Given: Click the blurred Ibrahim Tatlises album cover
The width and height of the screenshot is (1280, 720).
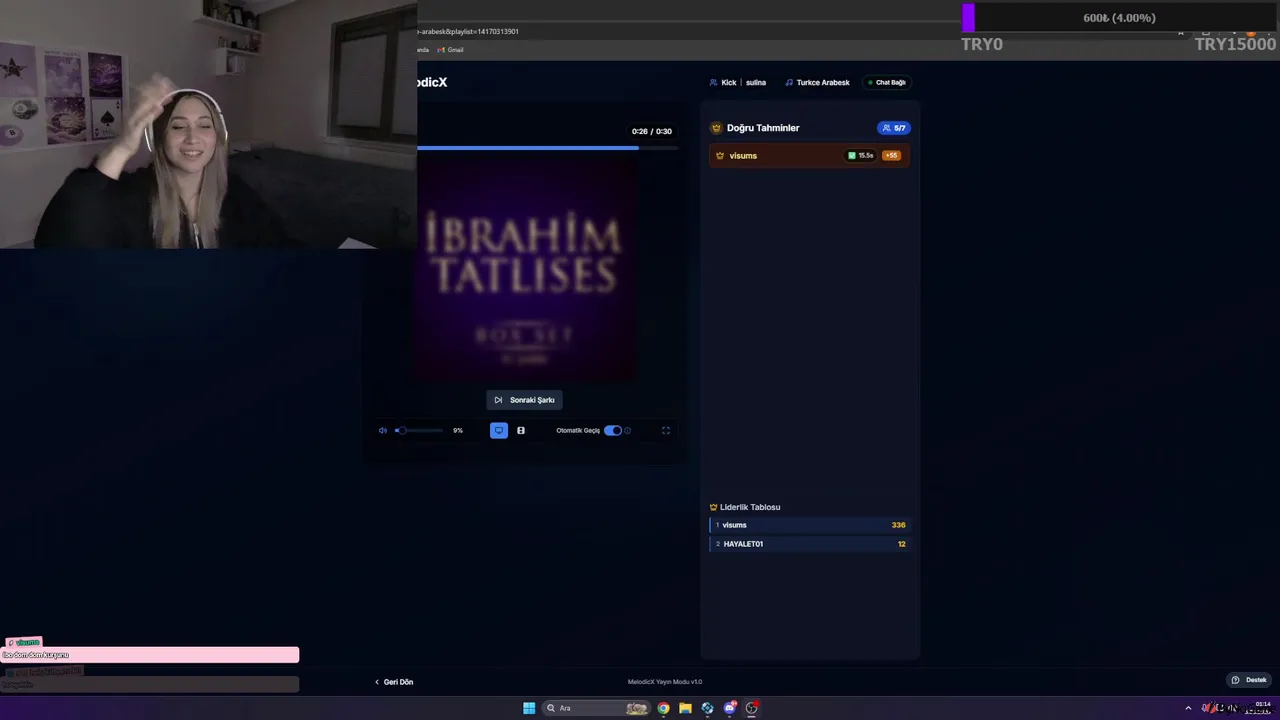Looking at the screenshot, I should (x=525, y=270).
